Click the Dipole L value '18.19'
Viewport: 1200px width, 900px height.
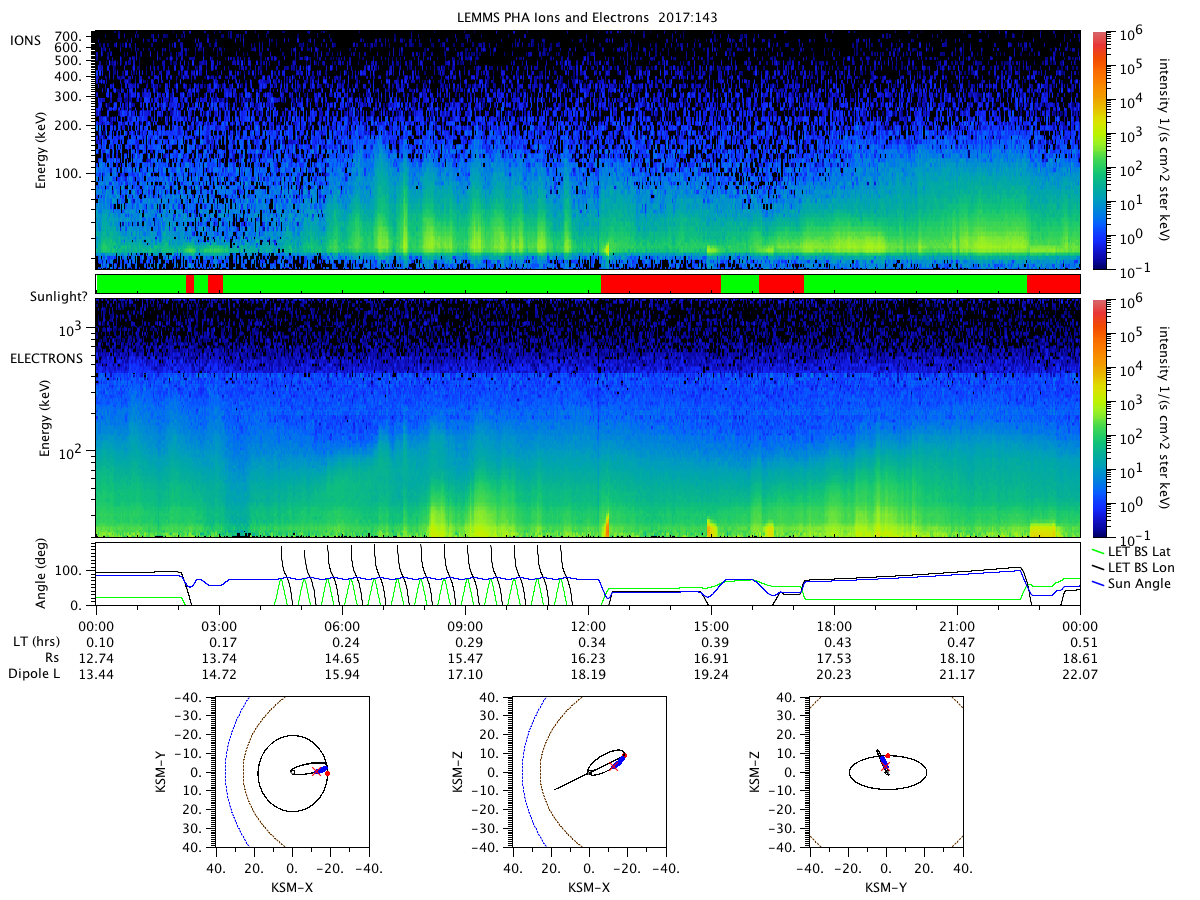(x=588, y=675)
